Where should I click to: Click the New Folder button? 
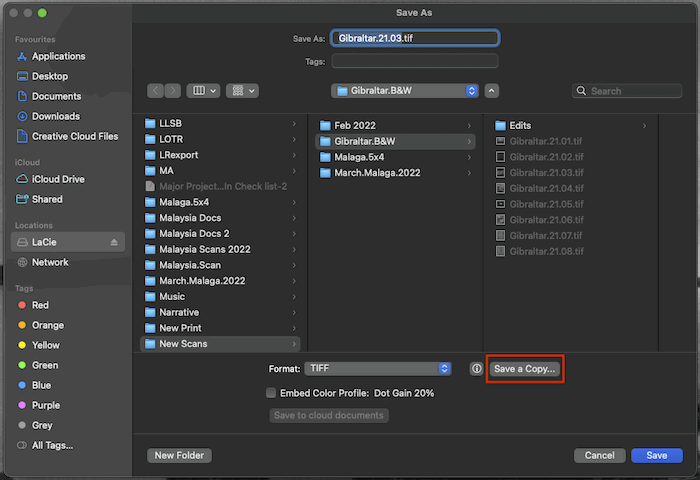(179, 455)
